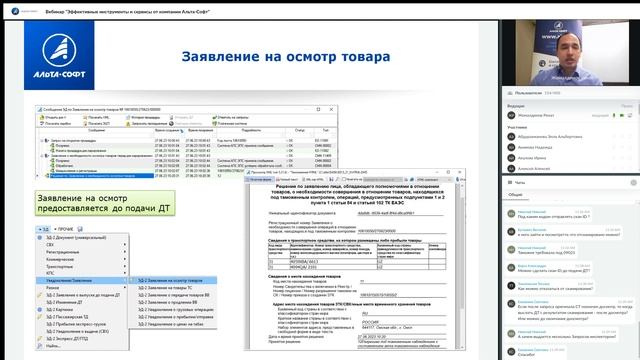Choose ЭД-2 Прибытие экспресс-грузов

pos(83,324)
